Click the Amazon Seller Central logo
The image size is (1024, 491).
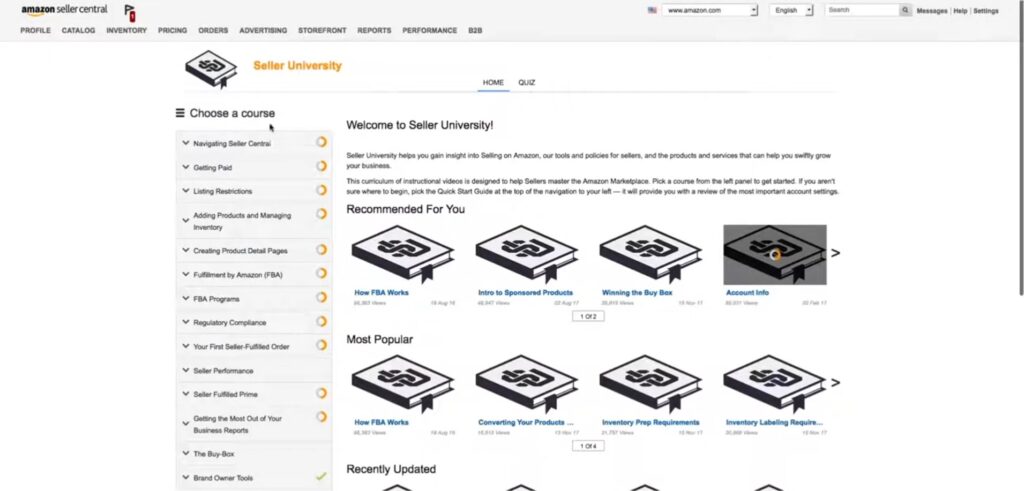coord(64,10)
